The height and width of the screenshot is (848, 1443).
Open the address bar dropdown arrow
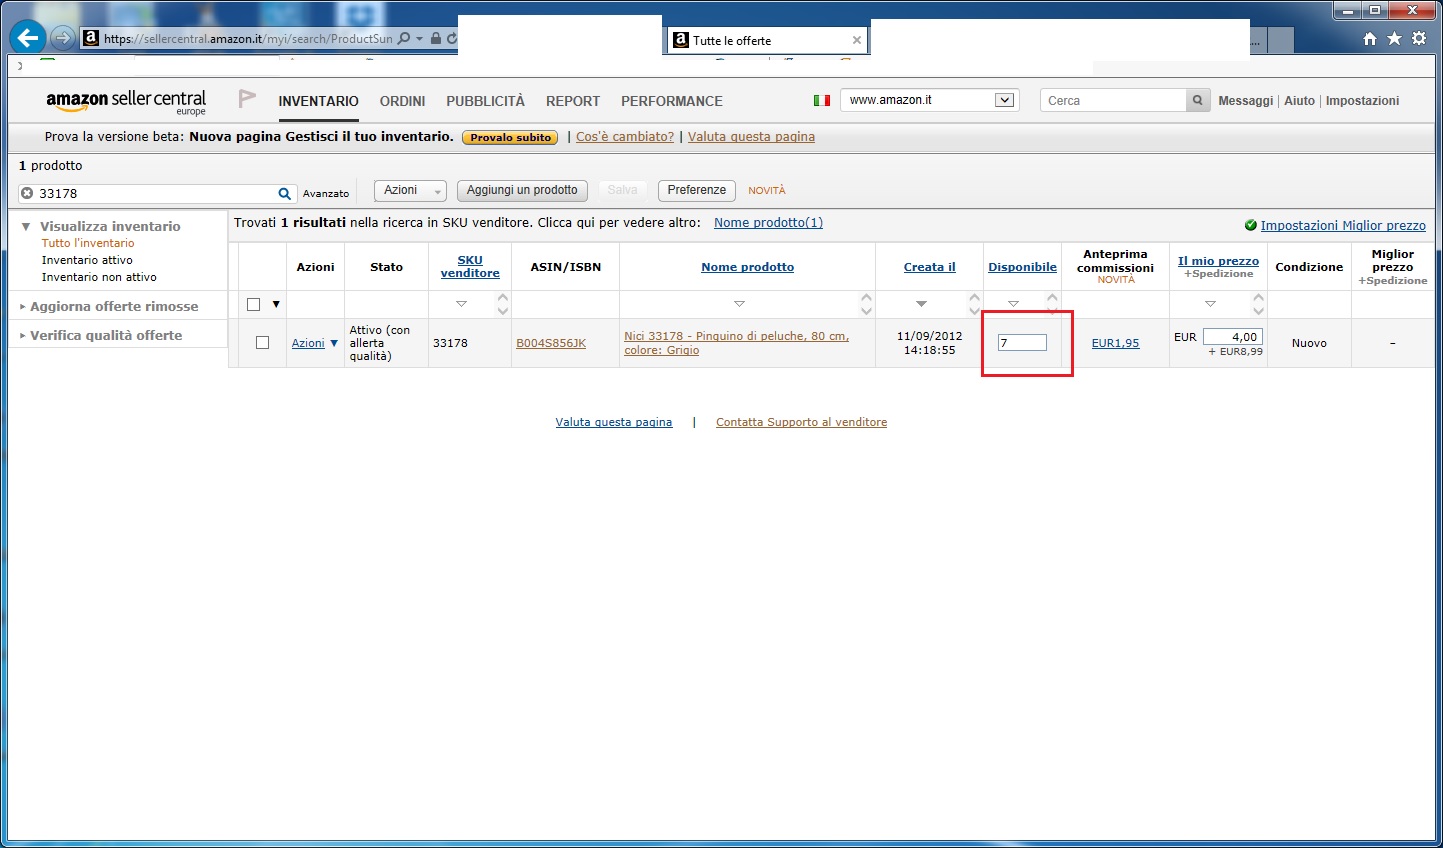click(x=420, y=39)
